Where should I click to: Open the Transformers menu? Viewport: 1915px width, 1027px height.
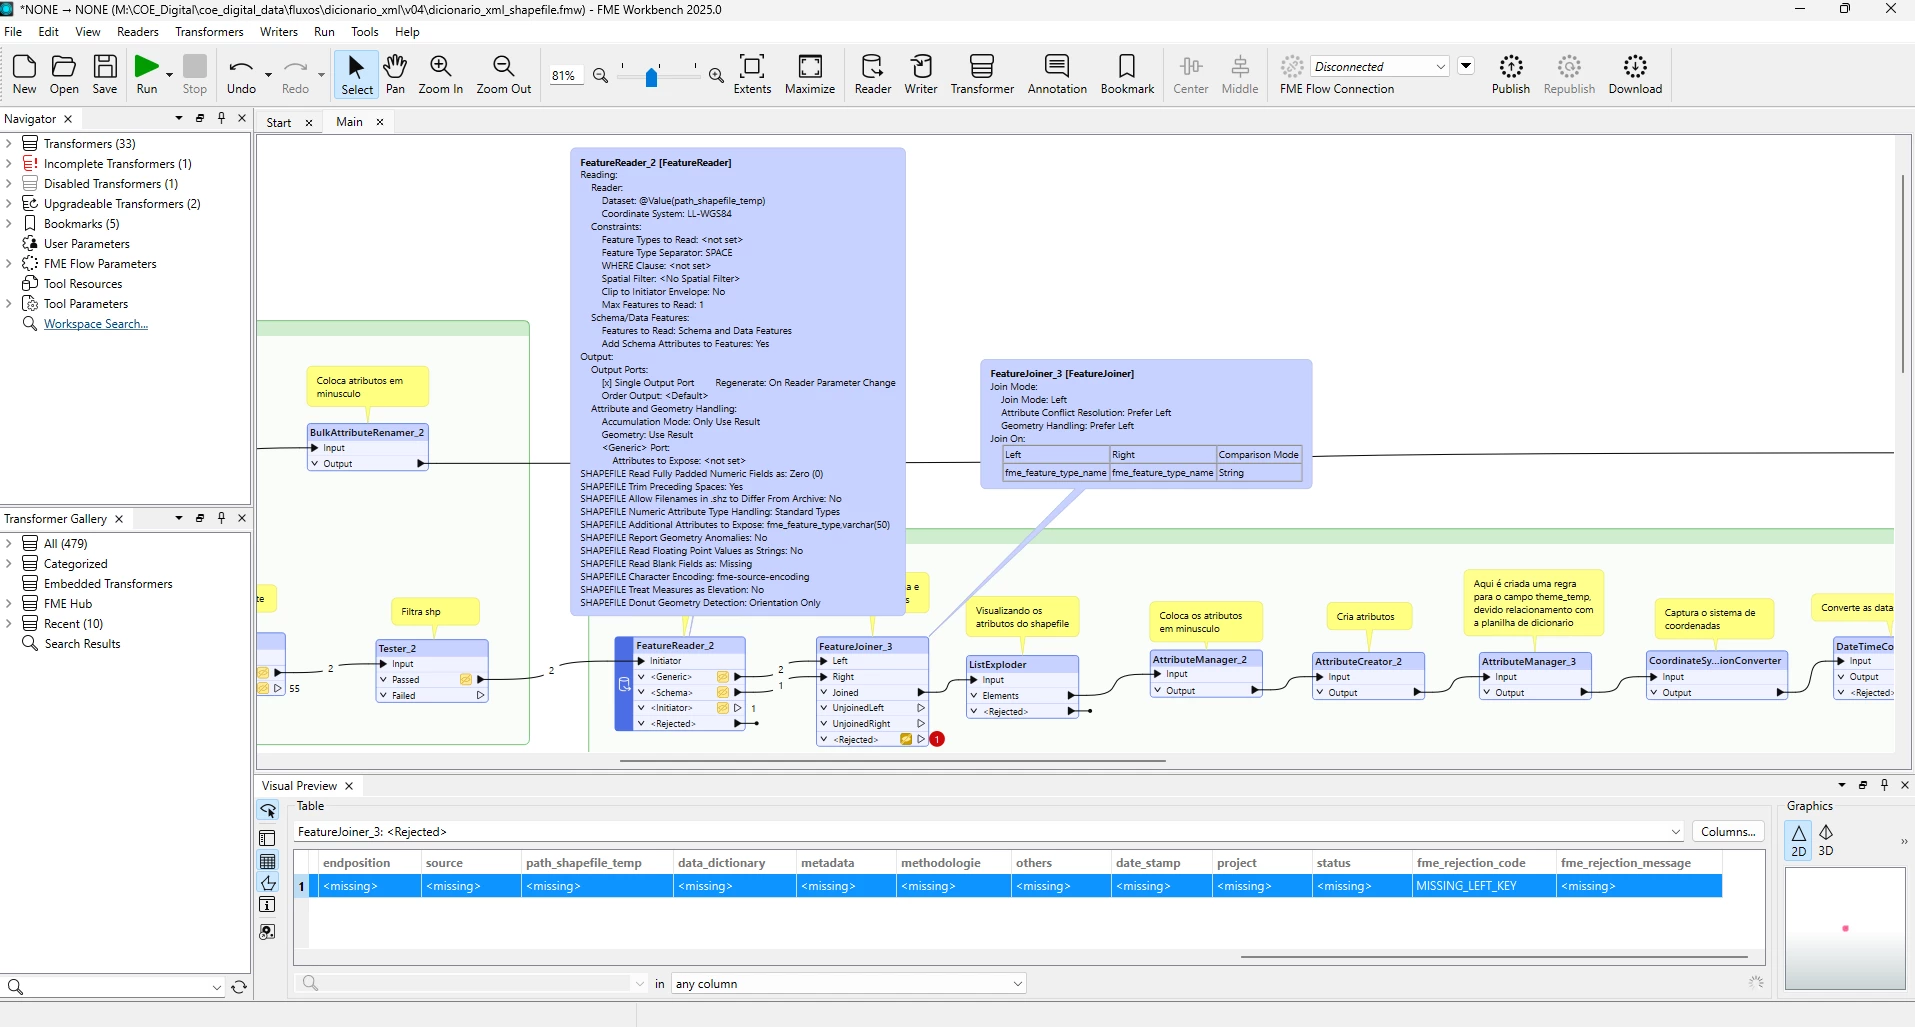click(209, 32)
